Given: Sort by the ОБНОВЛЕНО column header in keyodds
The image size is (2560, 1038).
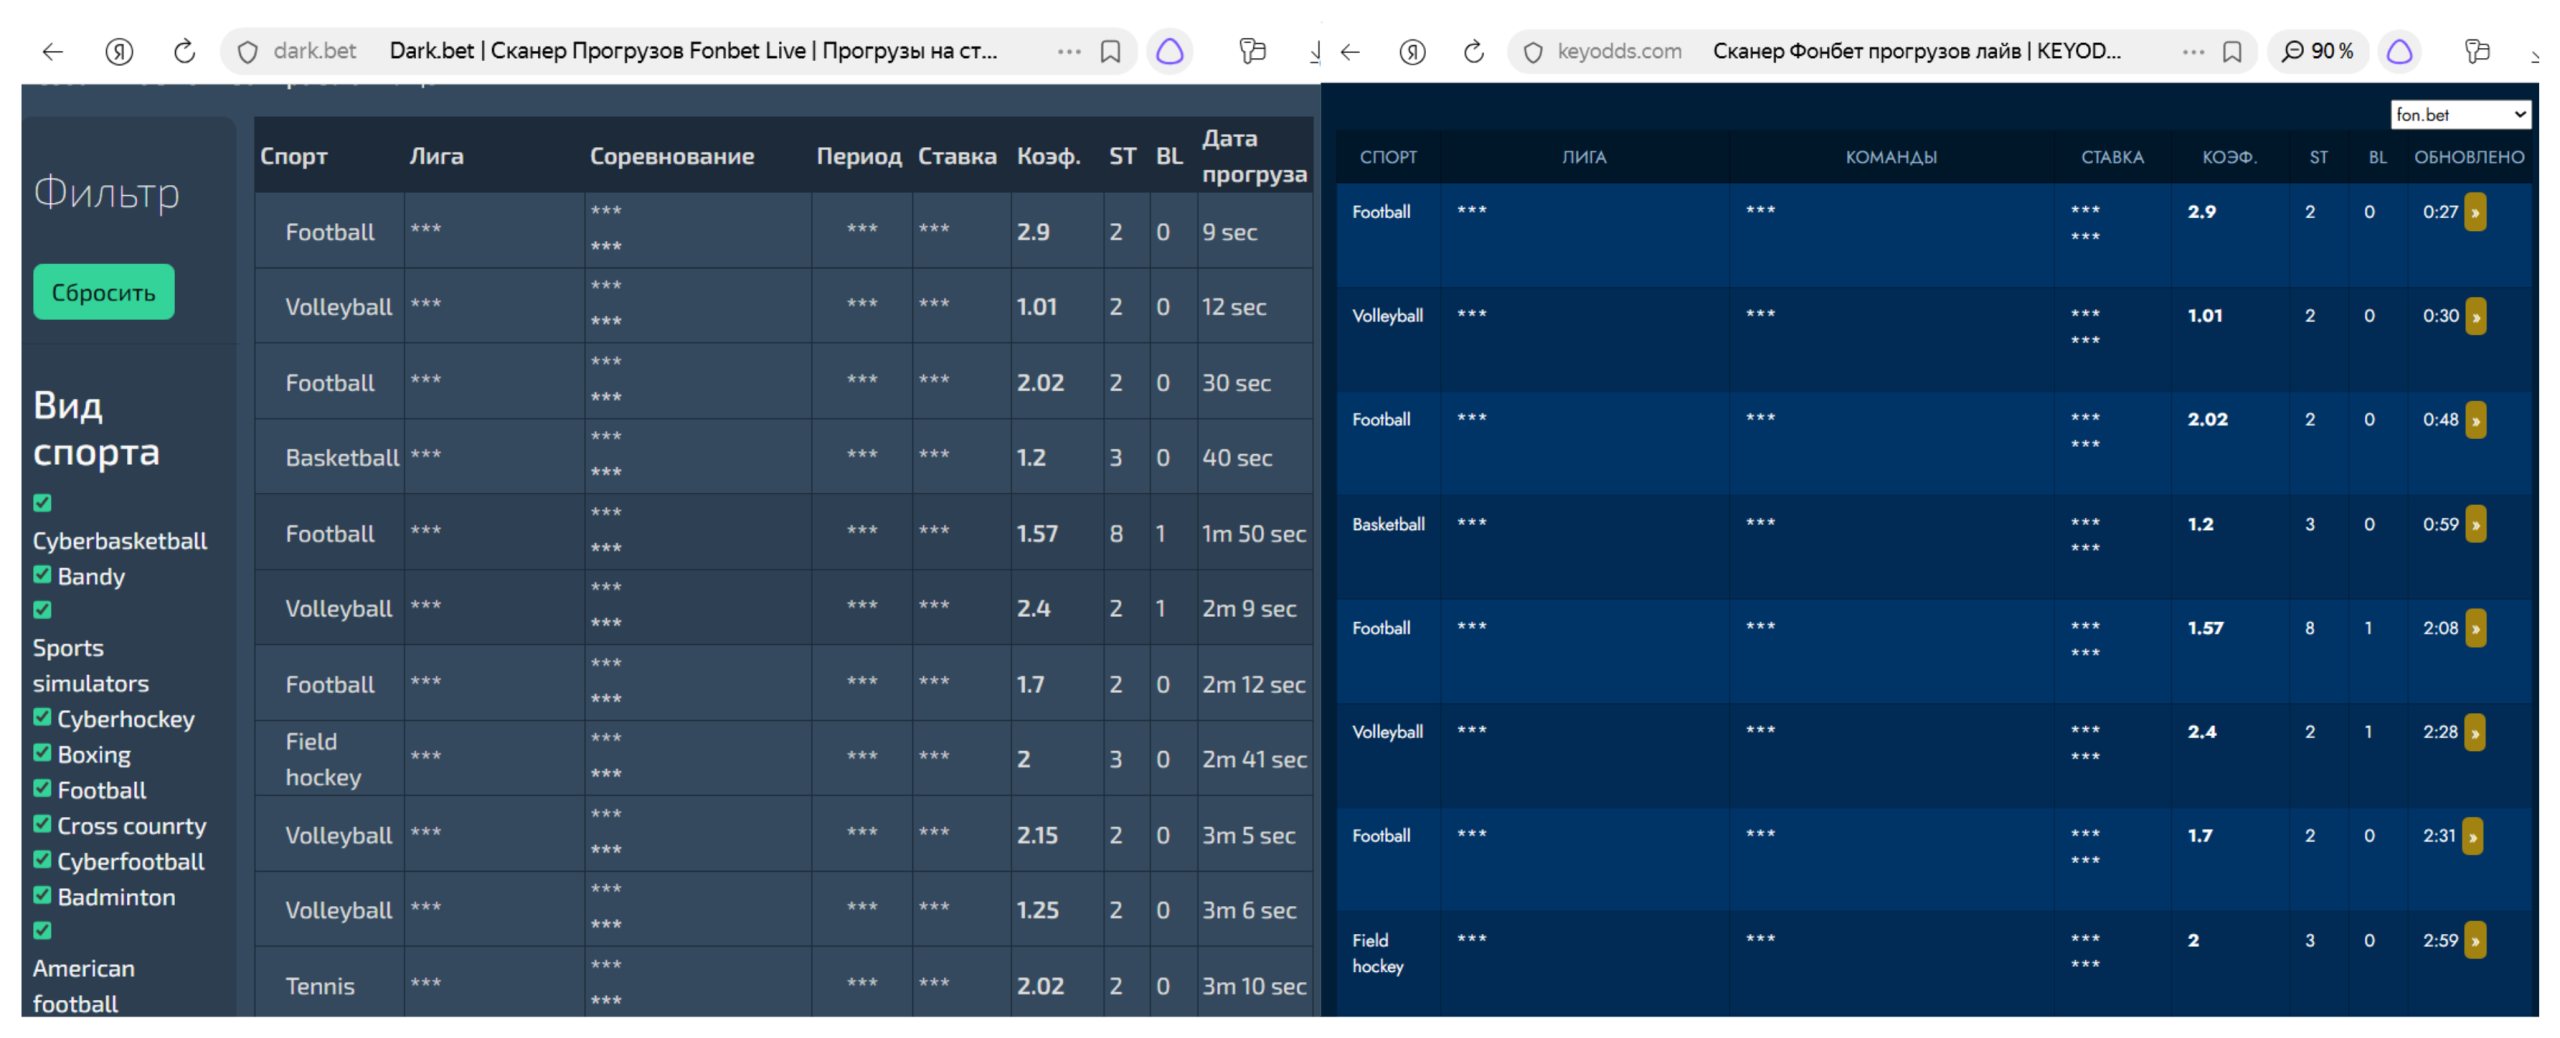Looking at the screenshot, I should 2468,157.
